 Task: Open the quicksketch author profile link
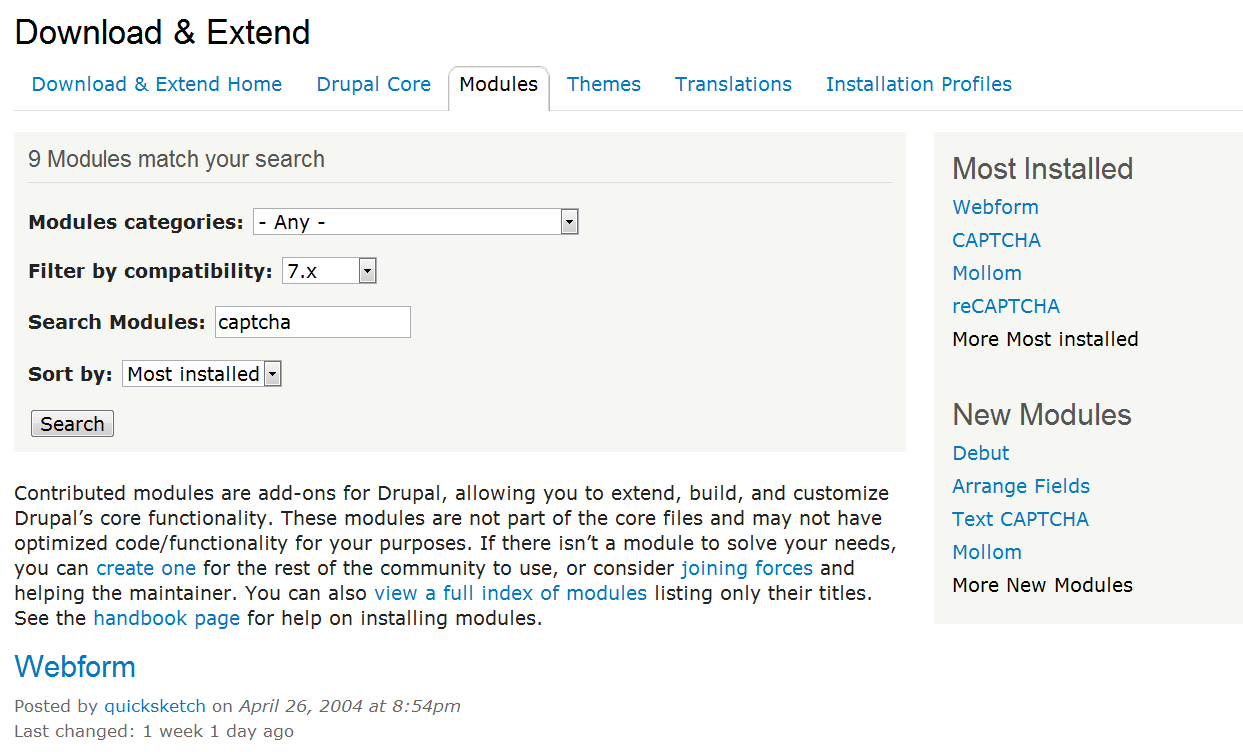154,706
